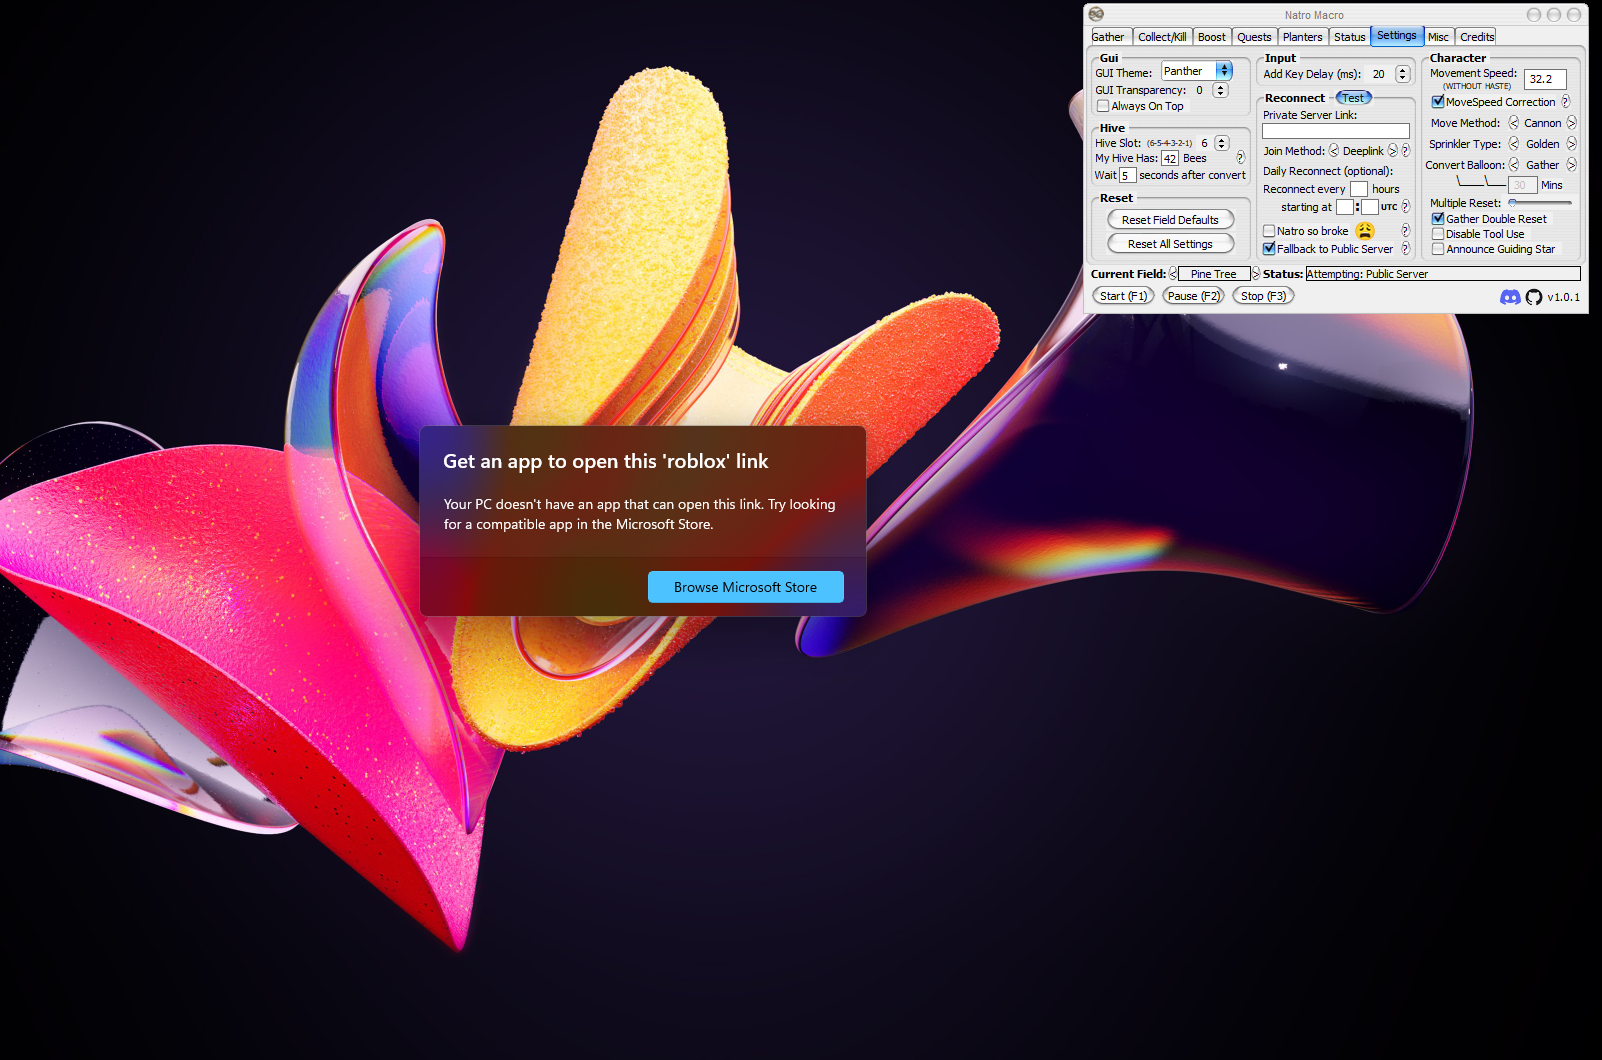Enable Always On Top
Viewport: 1602px width, 1060px height.
[x=1103, y=106]
